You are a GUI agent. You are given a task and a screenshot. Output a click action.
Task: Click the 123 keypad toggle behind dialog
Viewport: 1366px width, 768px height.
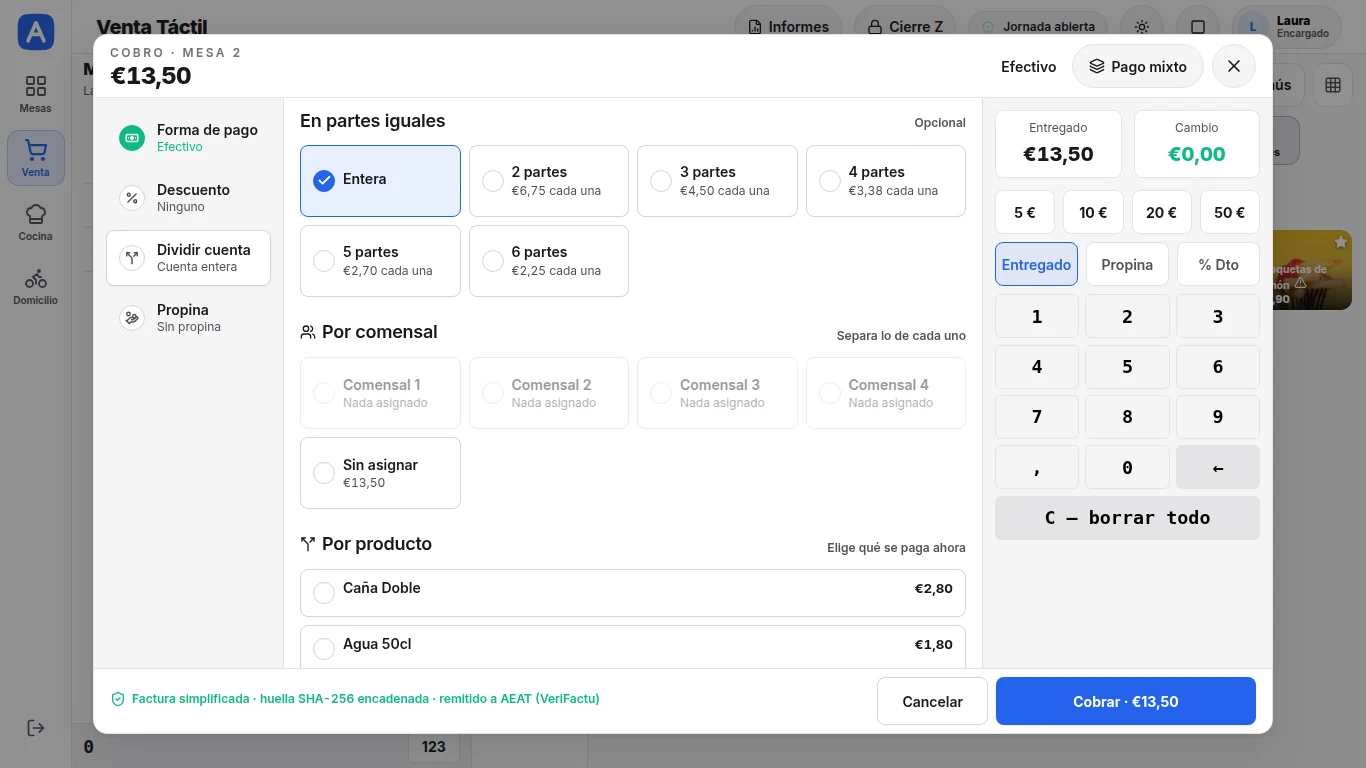tap(434, 746)
